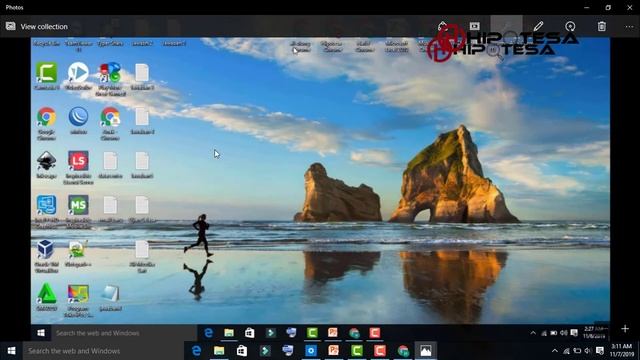Switch to the green Camtasia taskbar app
Viewport: 640px width, 360px height.
[357, 351]
